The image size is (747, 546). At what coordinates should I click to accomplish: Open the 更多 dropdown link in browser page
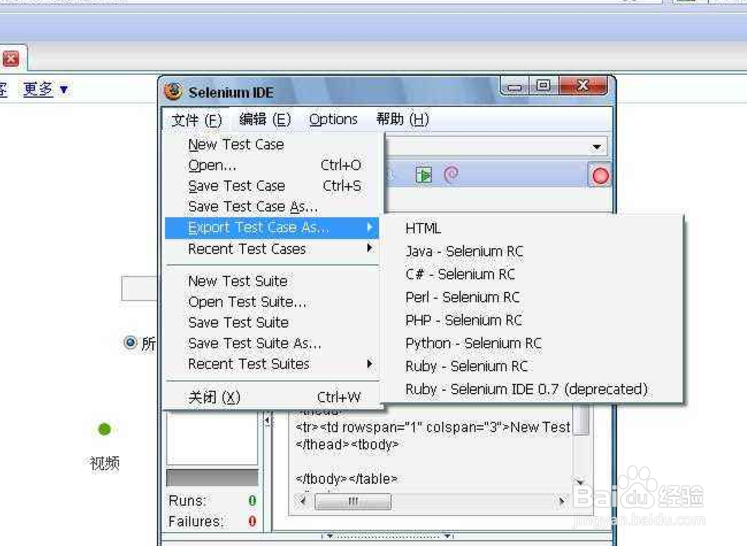tap(46, 89)
